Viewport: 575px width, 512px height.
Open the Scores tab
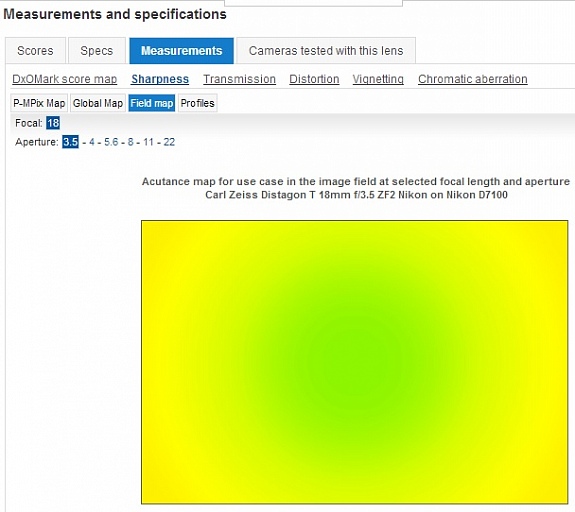[x=35, y=51]
